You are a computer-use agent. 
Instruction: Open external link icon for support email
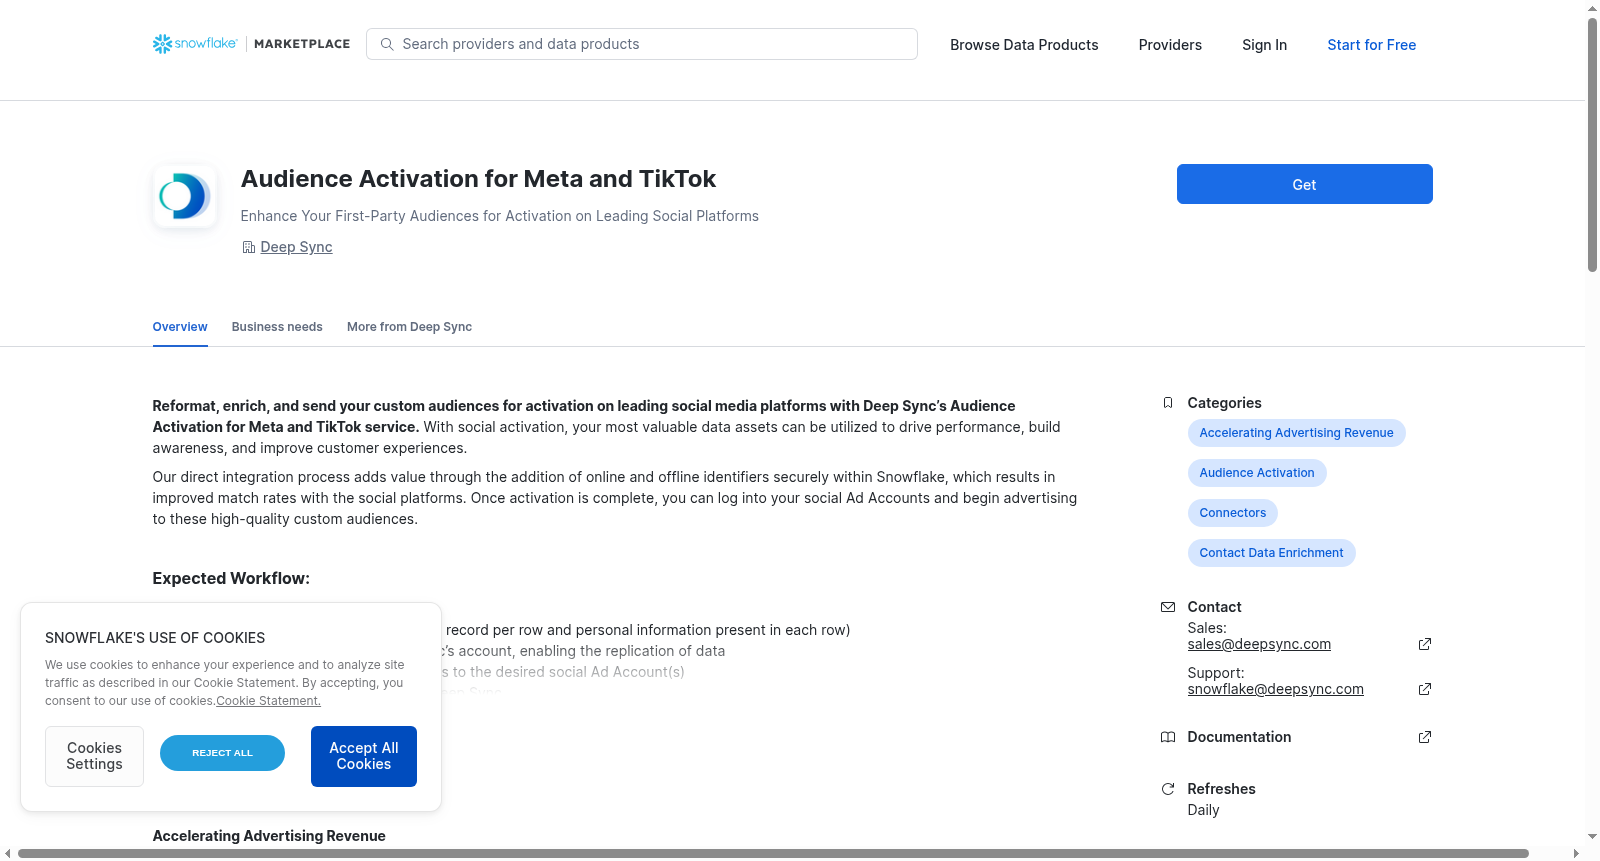pyautogui.click(x=1425, y=689)
